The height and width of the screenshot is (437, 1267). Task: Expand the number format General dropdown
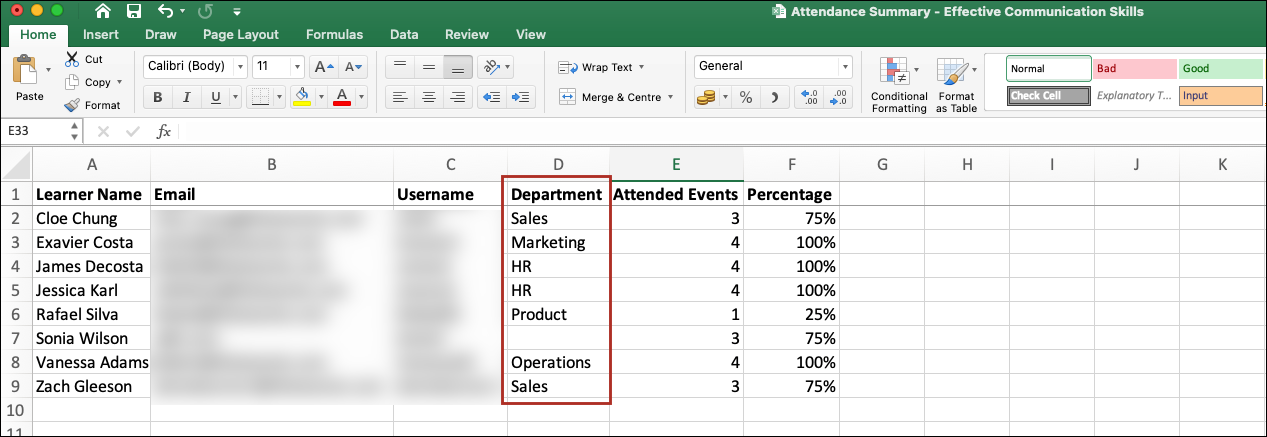click(846, 67)
